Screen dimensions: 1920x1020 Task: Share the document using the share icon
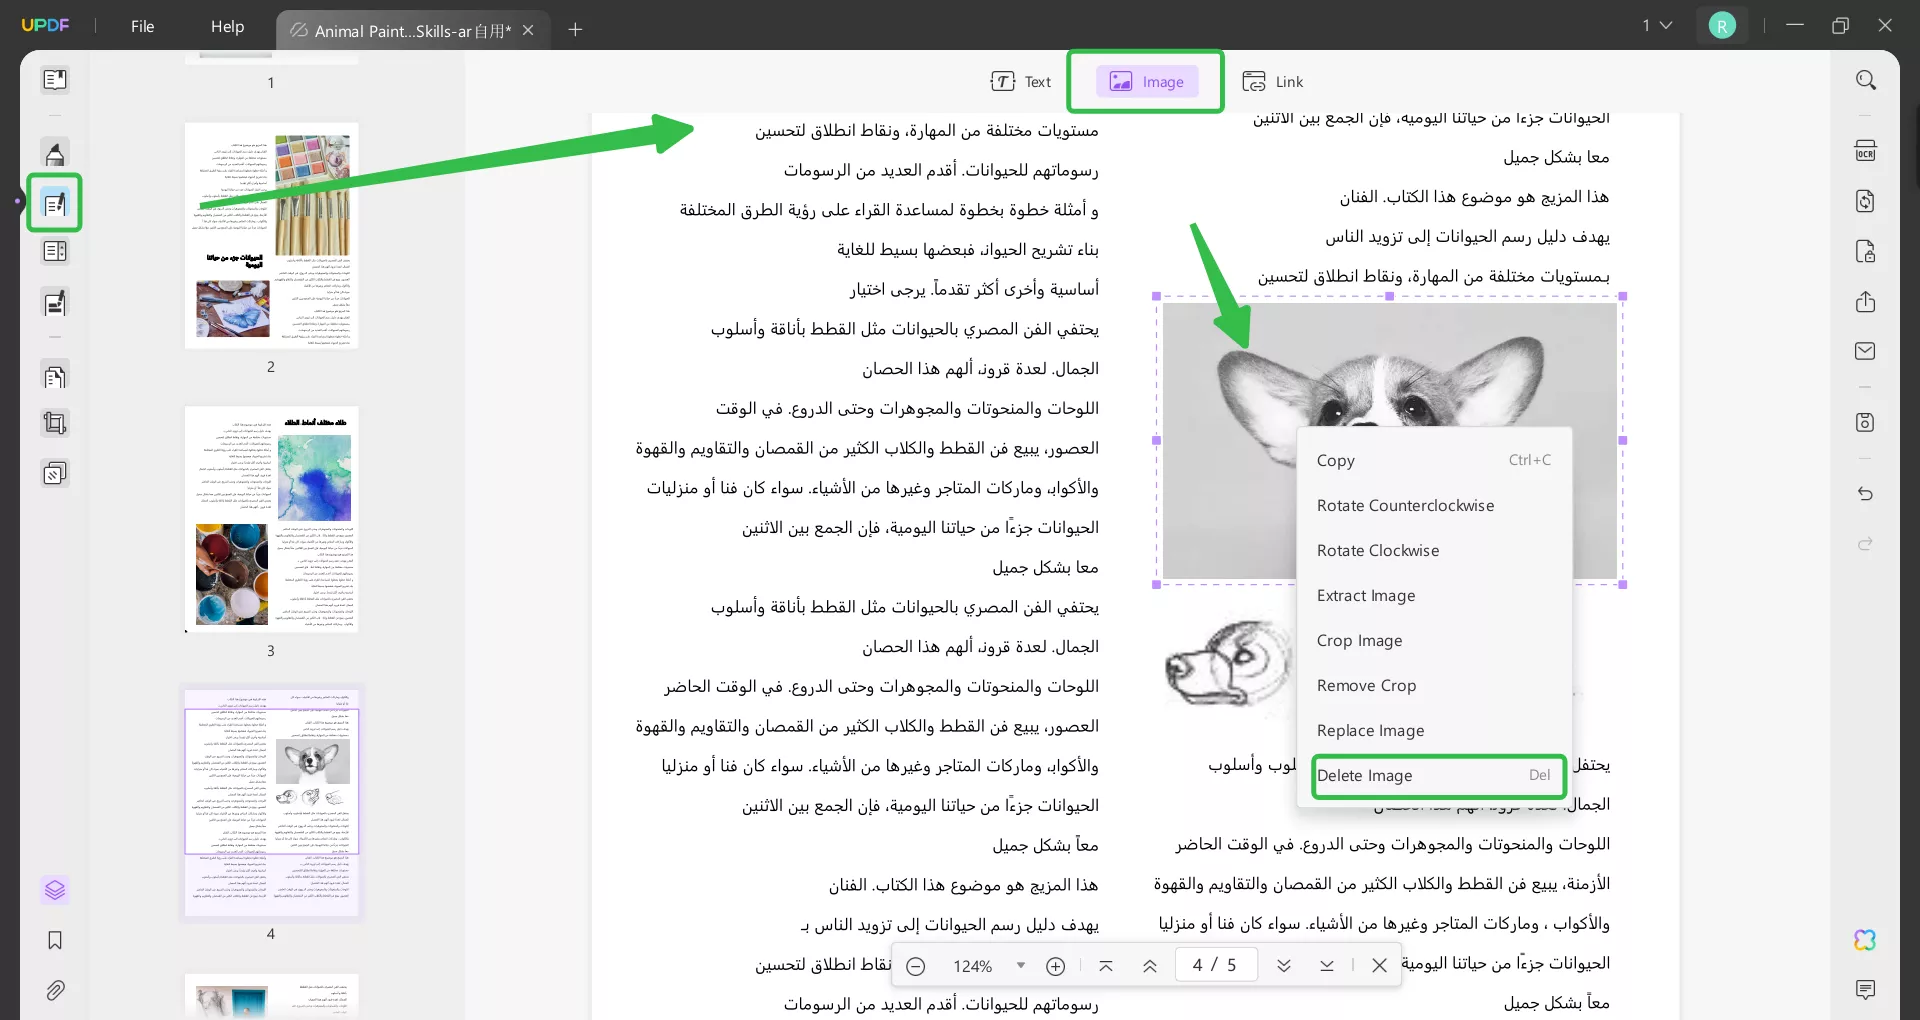pyautogui.click(x=1866, y=302)
